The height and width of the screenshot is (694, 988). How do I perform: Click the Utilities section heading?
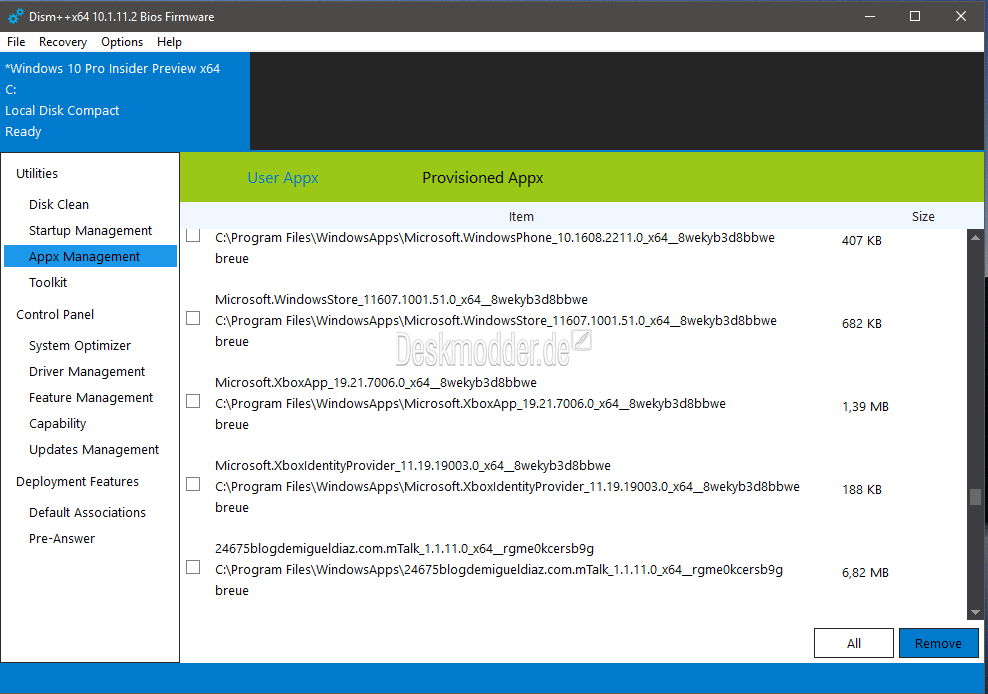tap(37, 173)
